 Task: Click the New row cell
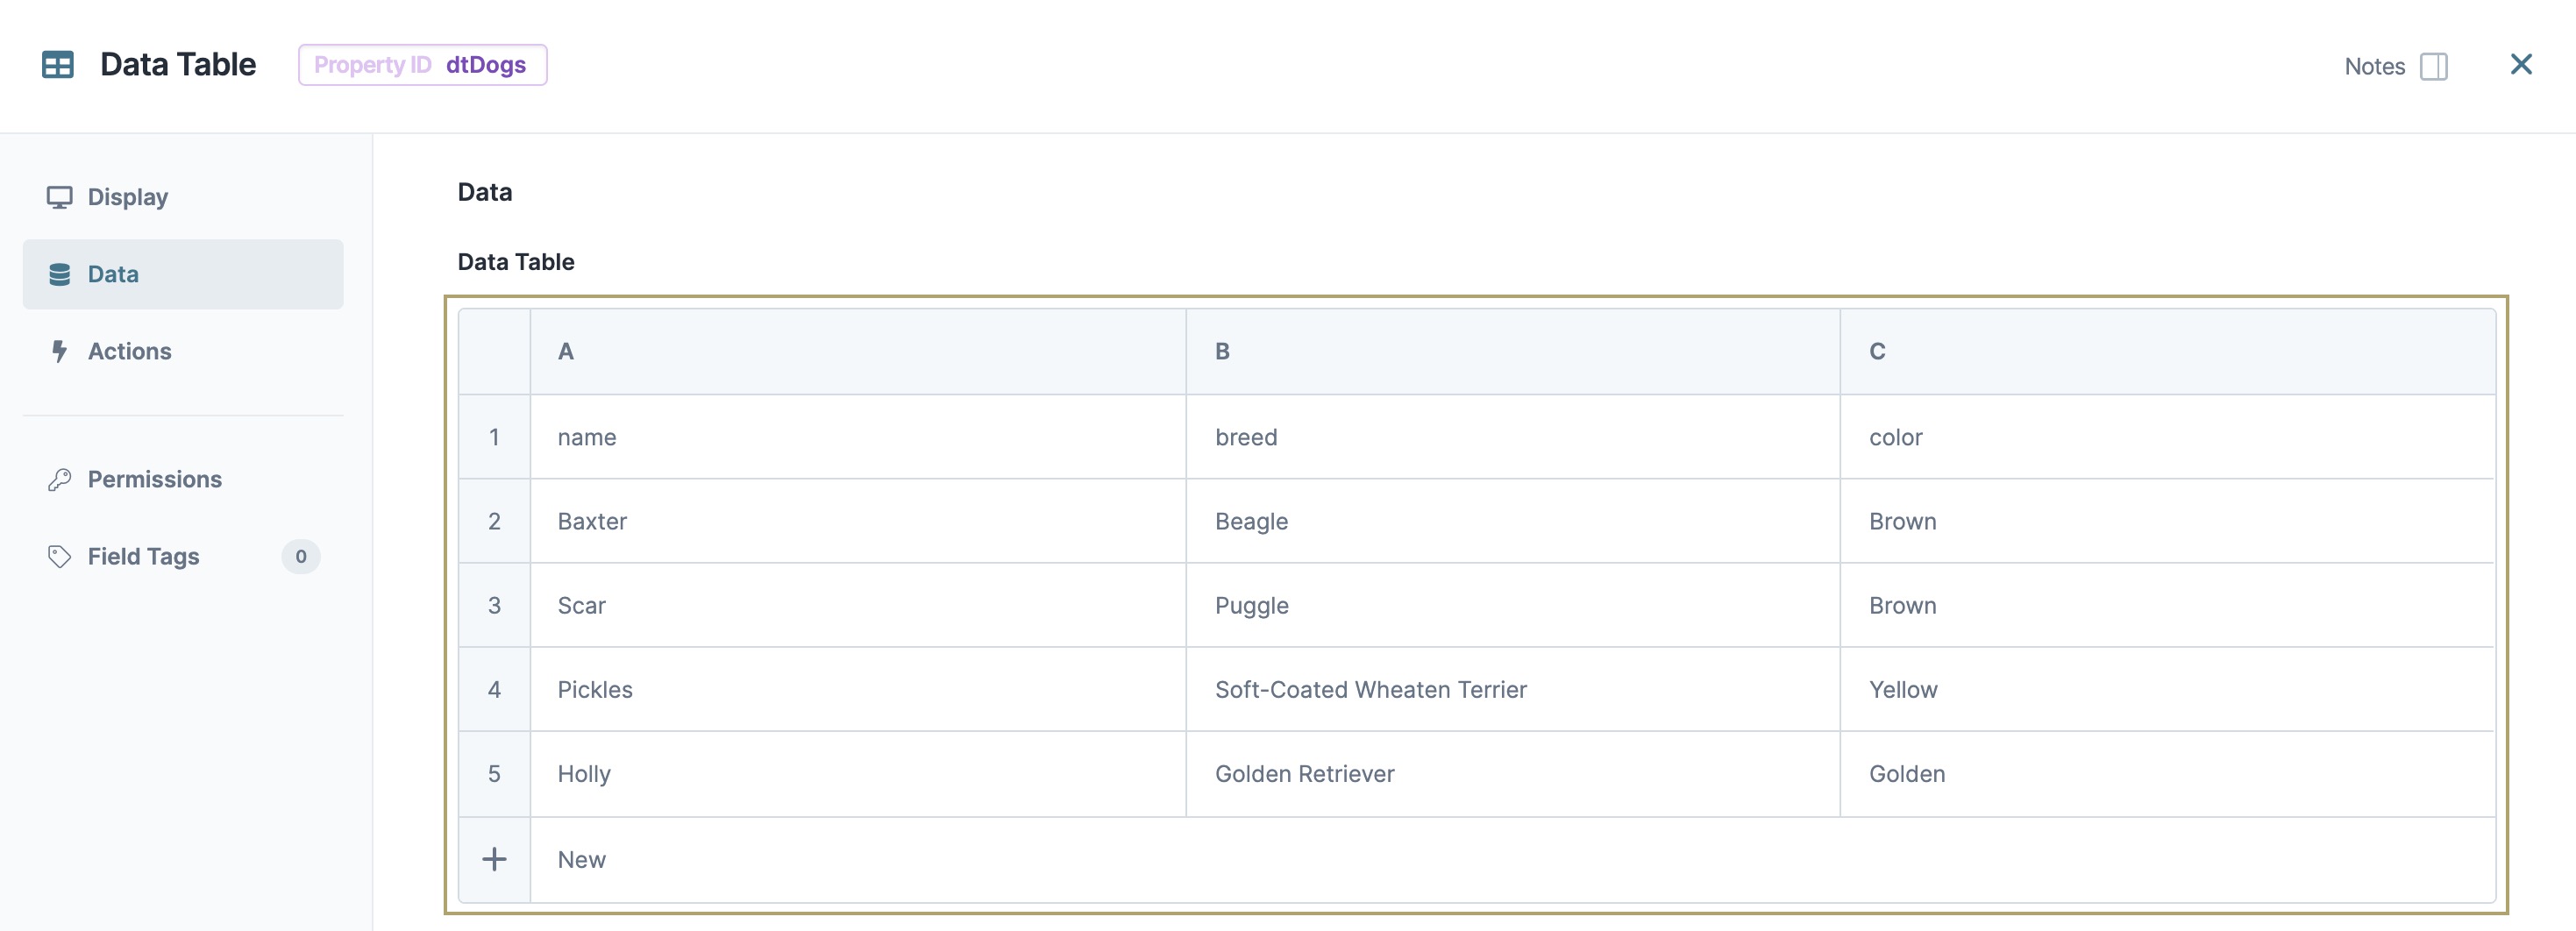point(1512,859)
